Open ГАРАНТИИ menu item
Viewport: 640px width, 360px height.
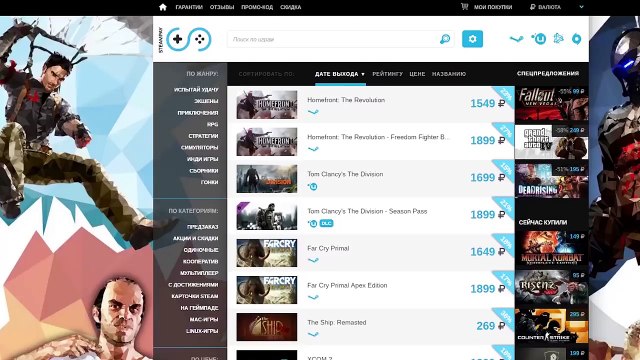click(189, 7)
